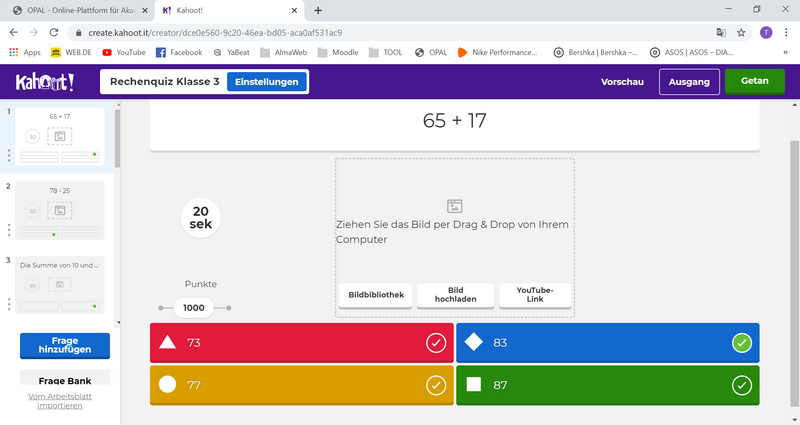Click the green Getan button
Screen dimensions: 800x425
click(x=755, y=82)
